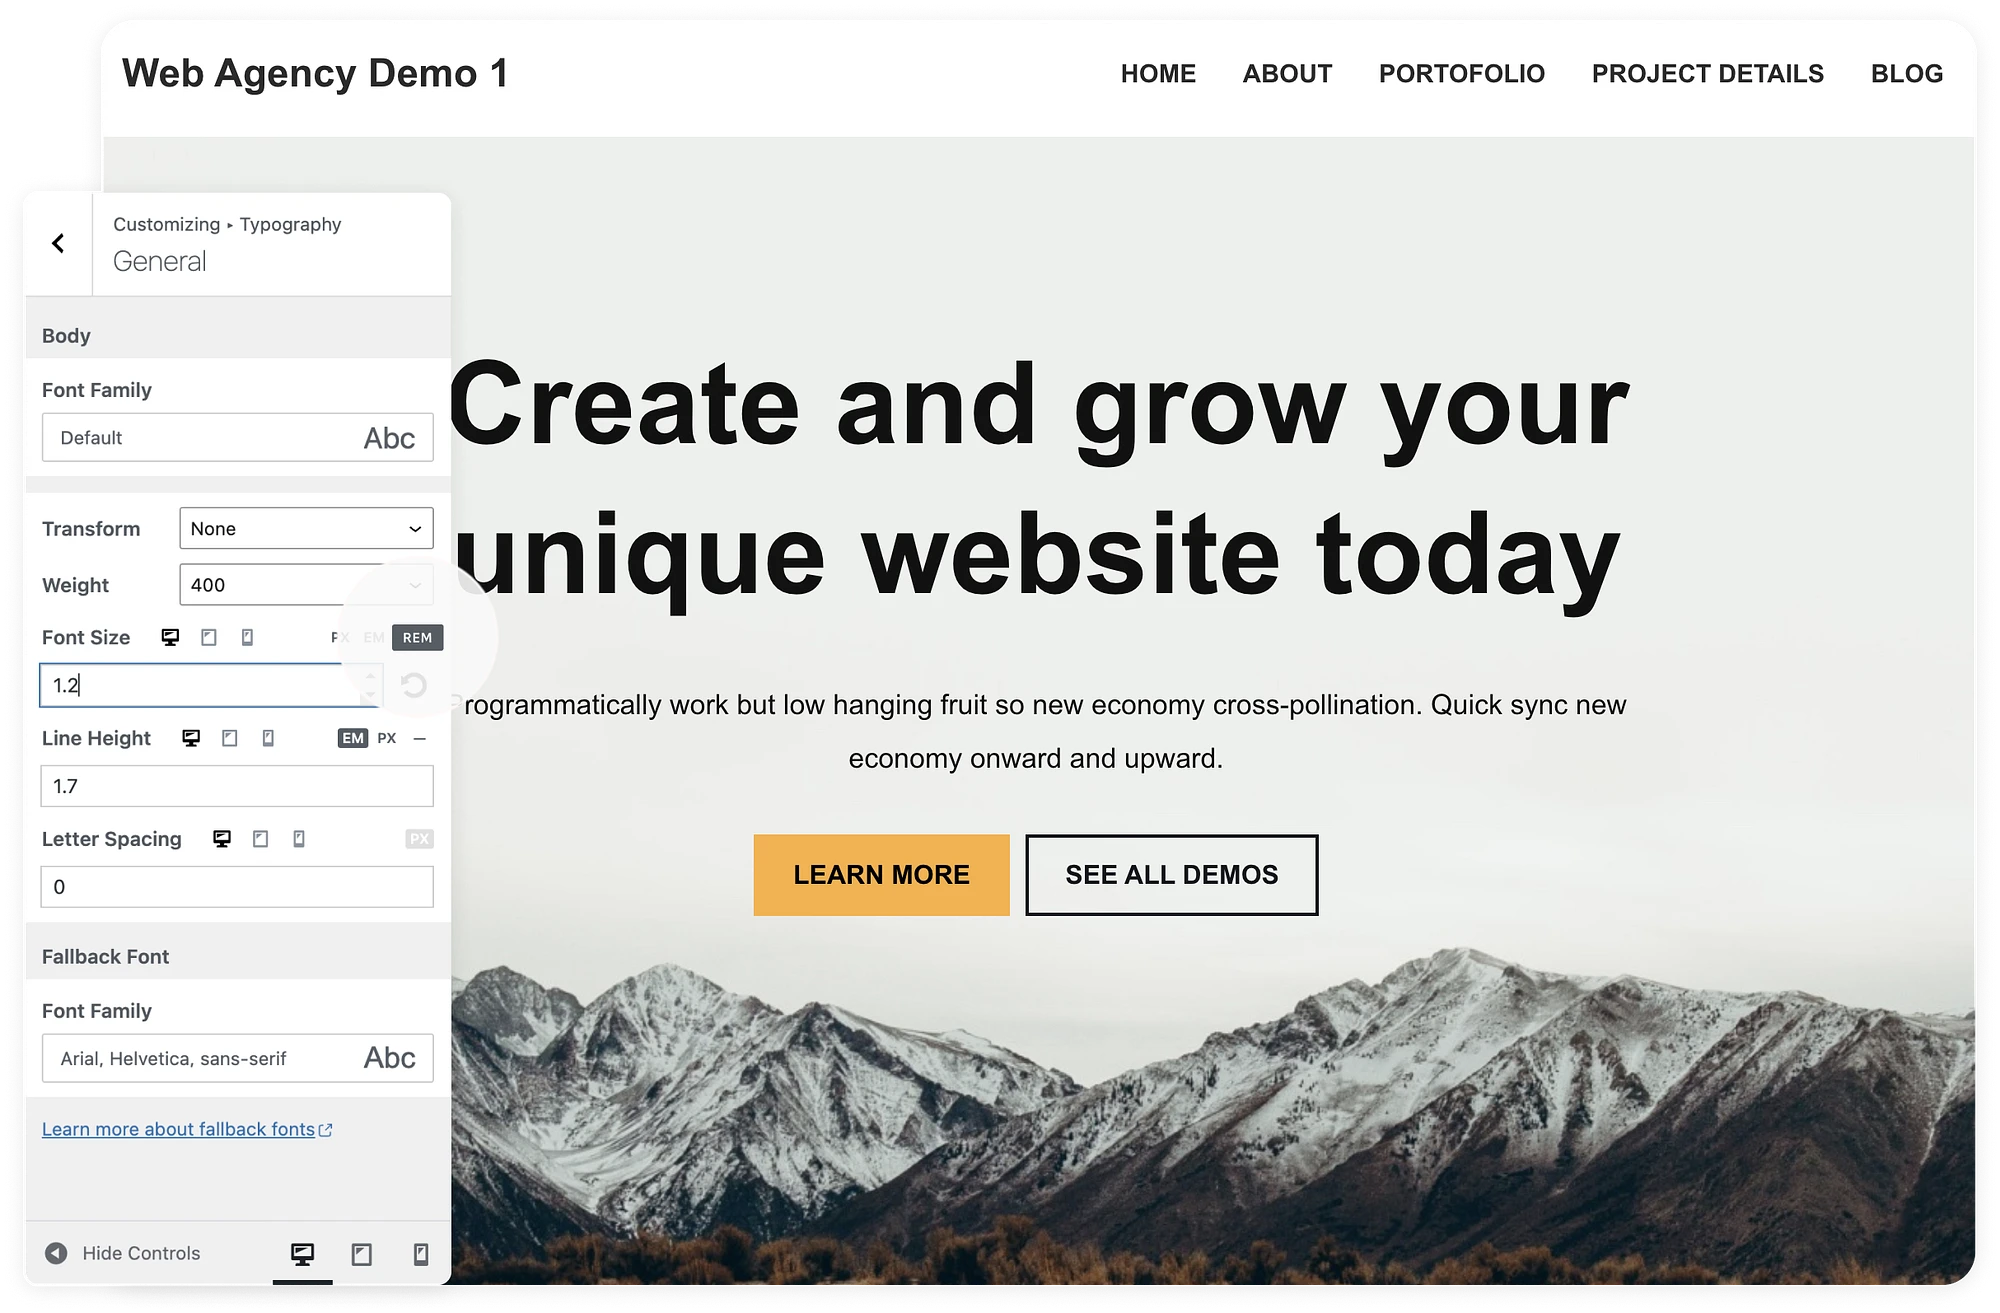Viewport: 2000px width, 1313px height.
Task: Switch Line Height unit to PX
Action: coord(387,739)
